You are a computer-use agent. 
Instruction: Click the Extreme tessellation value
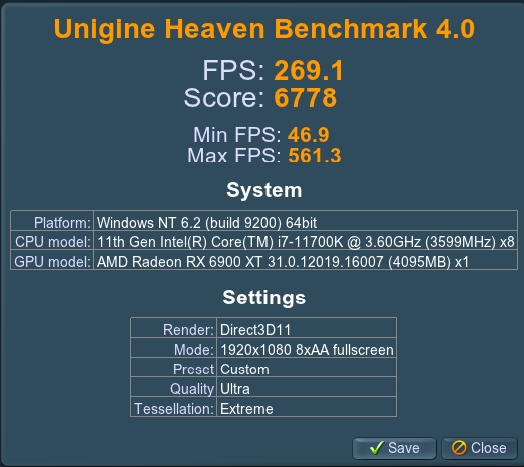(247, 409)
